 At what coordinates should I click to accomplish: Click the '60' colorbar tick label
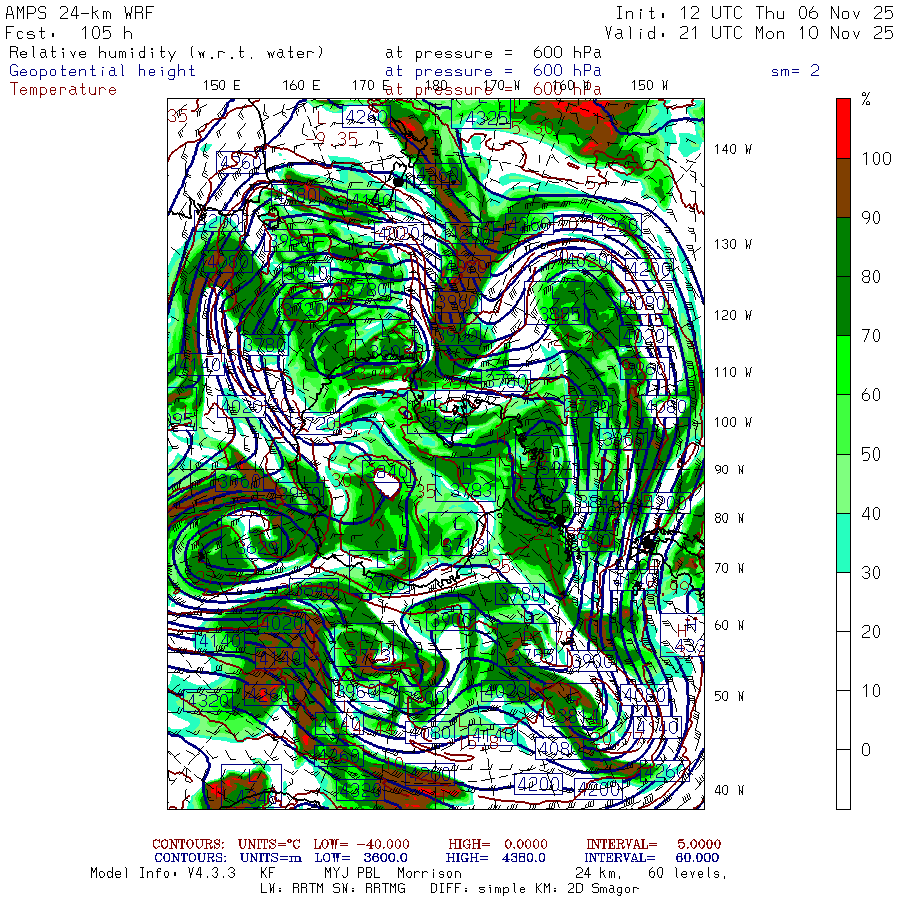pos(871,395)
